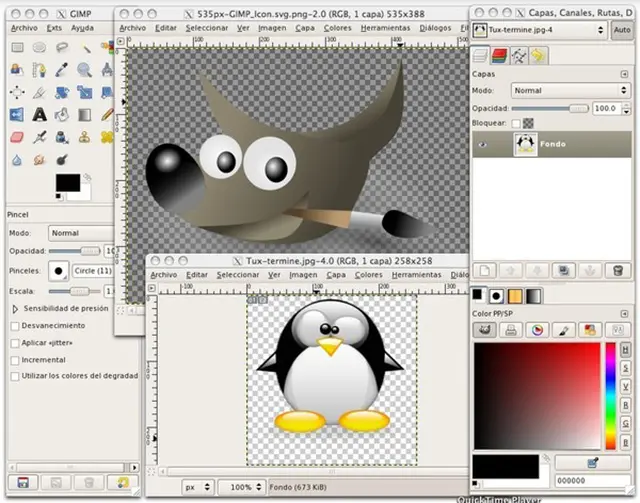The width and height of the screenshot is (640, 503).
Task: Select the Rectangle Select tool
Action: point(17,47)
